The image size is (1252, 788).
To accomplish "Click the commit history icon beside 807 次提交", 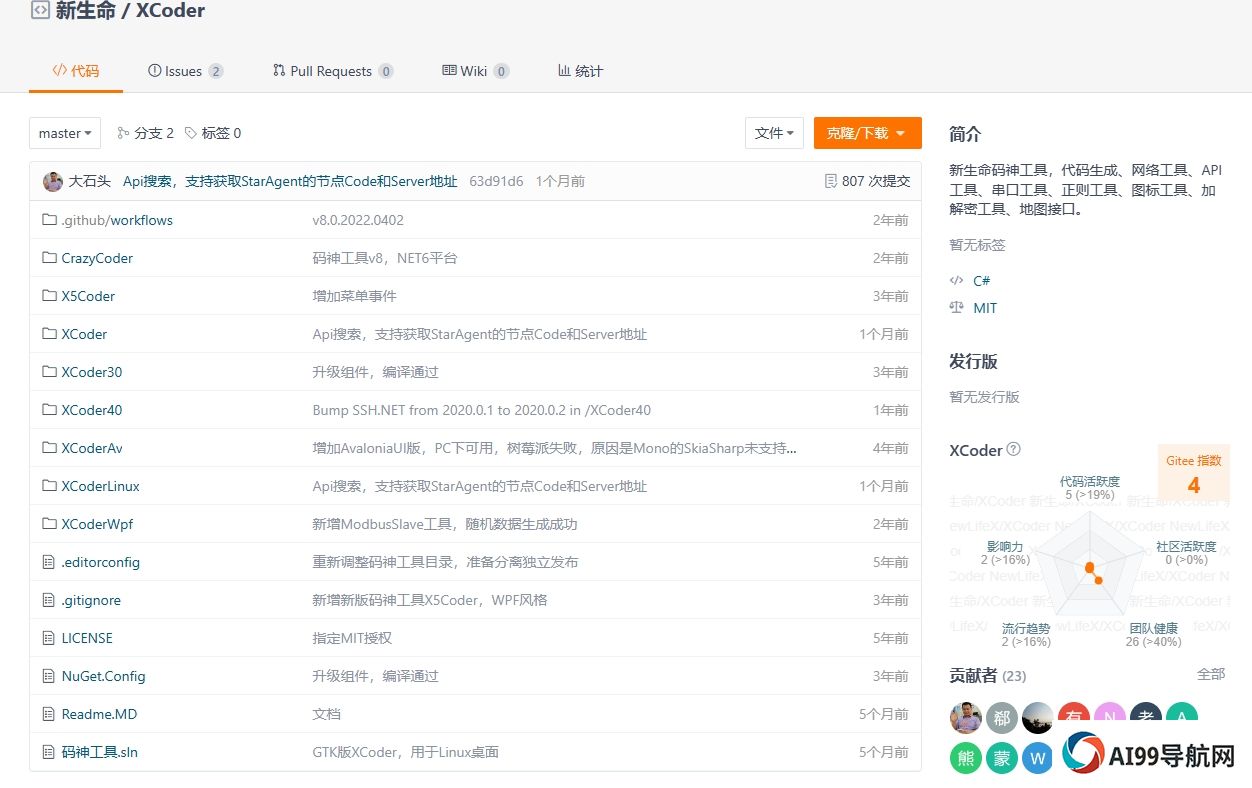I will [x=830, y=181].
